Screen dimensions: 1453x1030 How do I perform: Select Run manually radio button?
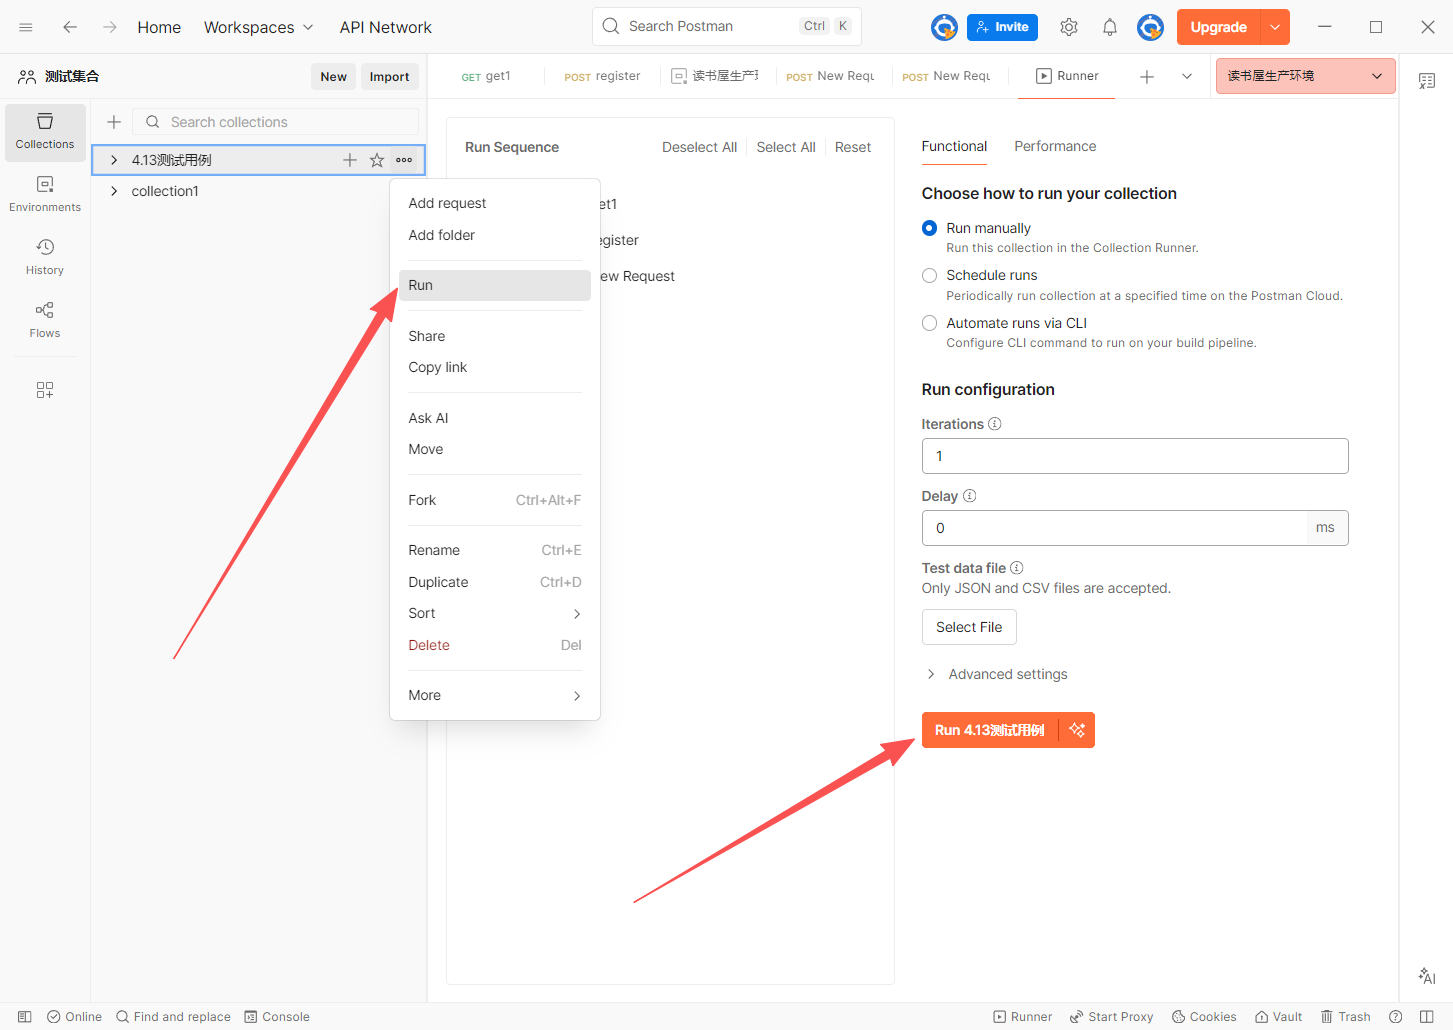tap(929, 228)
